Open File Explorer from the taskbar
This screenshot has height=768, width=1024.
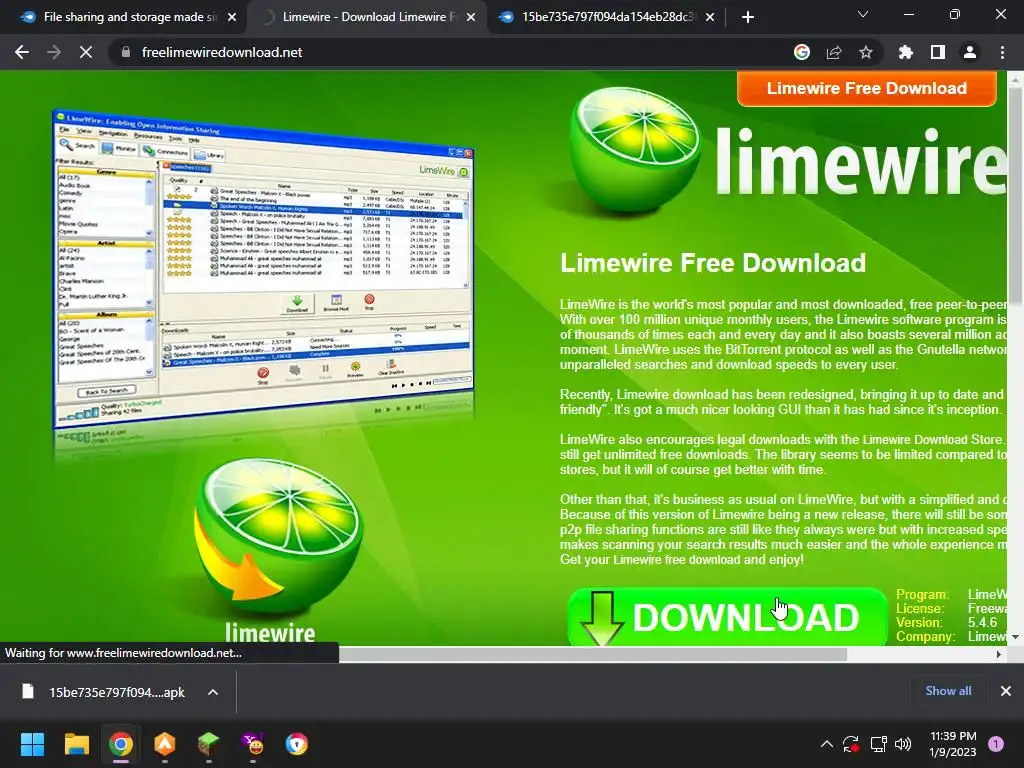76,744
